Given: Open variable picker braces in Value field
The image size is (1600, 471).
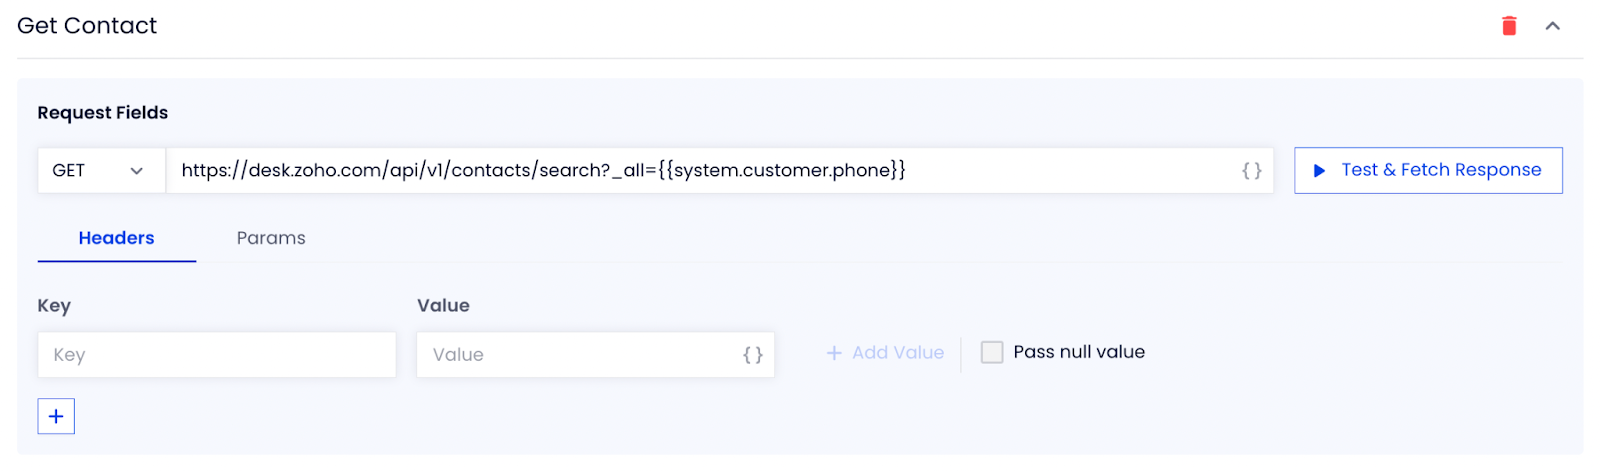Looking at the screenshot, I should pos(753,355).
